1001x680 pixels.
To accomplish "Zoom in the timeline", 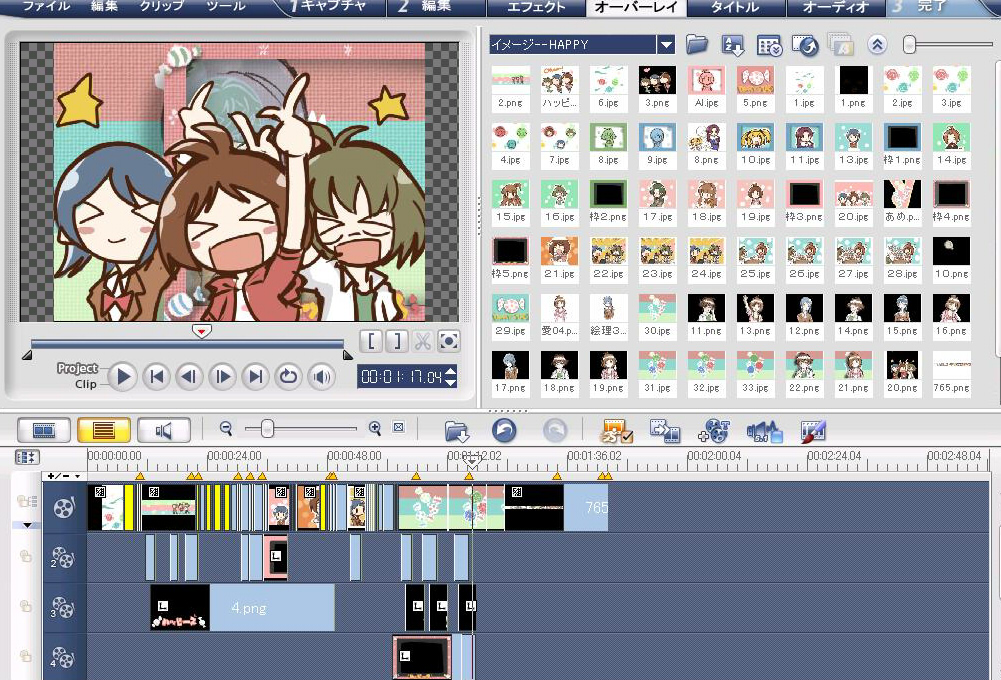I will tap(375, 428).
